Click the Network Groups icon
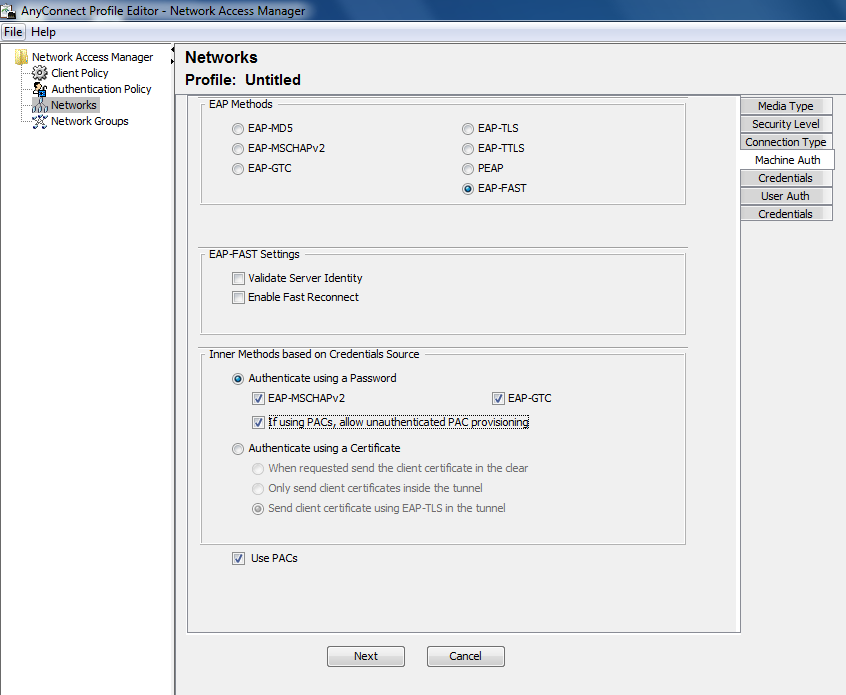846x695 pixels. click(x=39, y=121)
